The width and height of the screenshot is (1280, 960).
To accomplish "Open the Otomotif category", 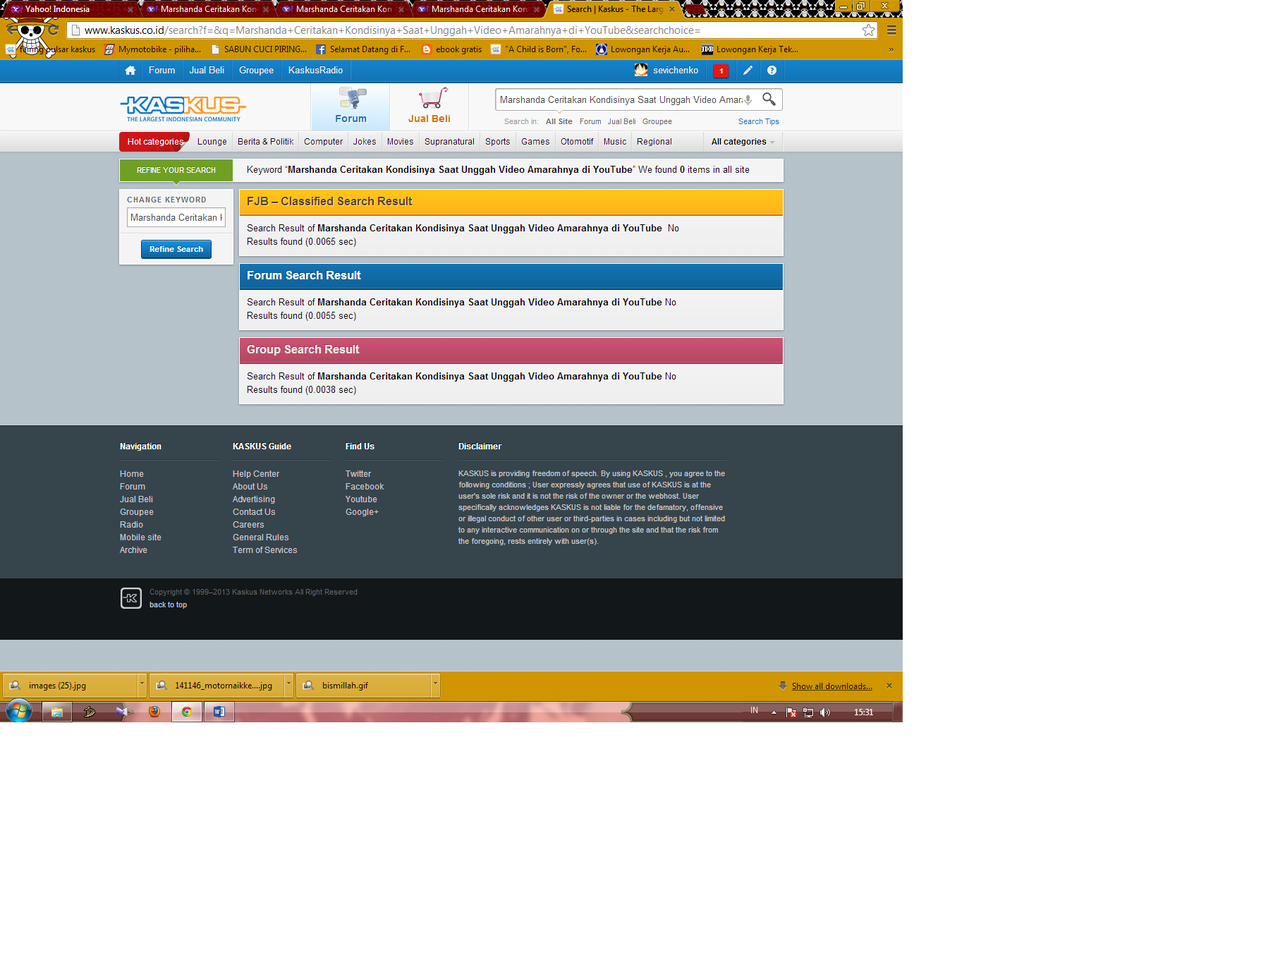I will [577, 142].
